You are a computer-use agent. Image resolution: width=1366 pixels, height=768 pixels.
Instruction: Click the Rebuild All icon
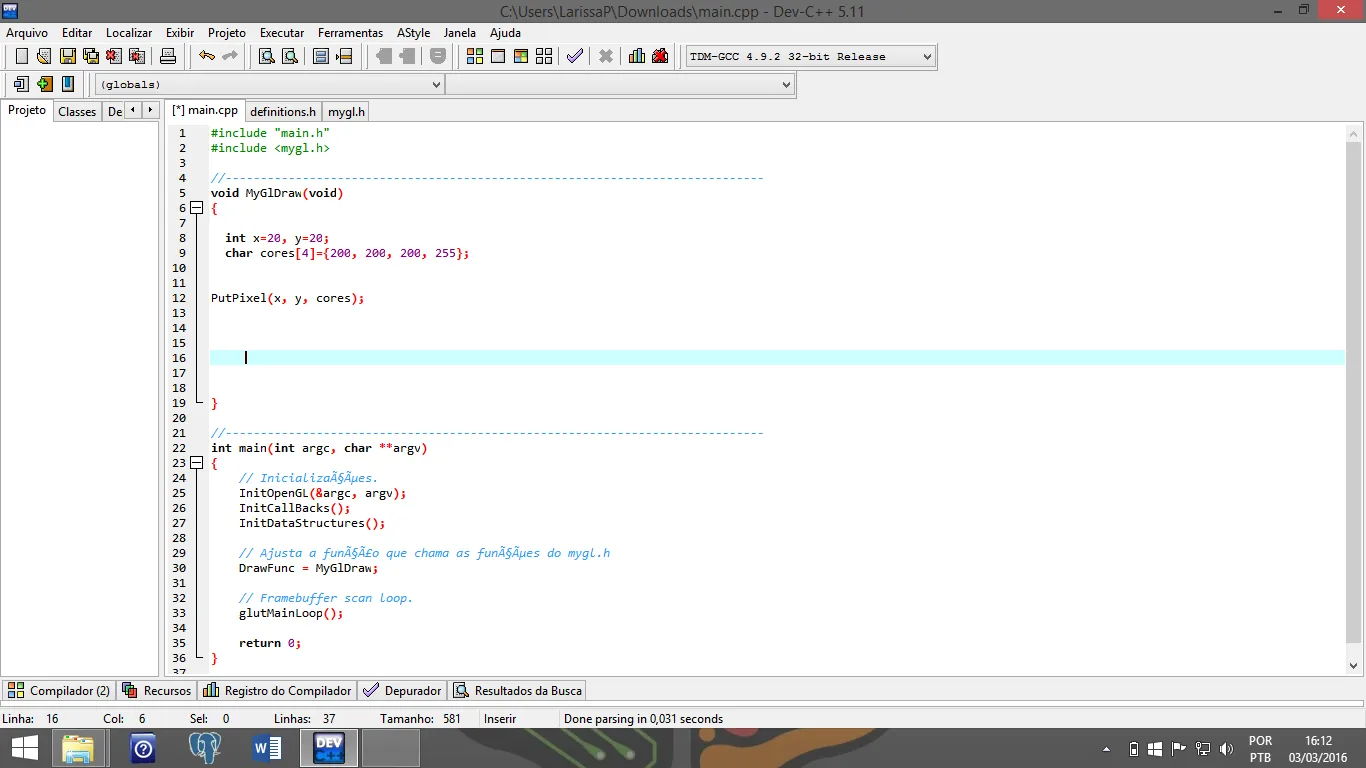tap(544, 56)
